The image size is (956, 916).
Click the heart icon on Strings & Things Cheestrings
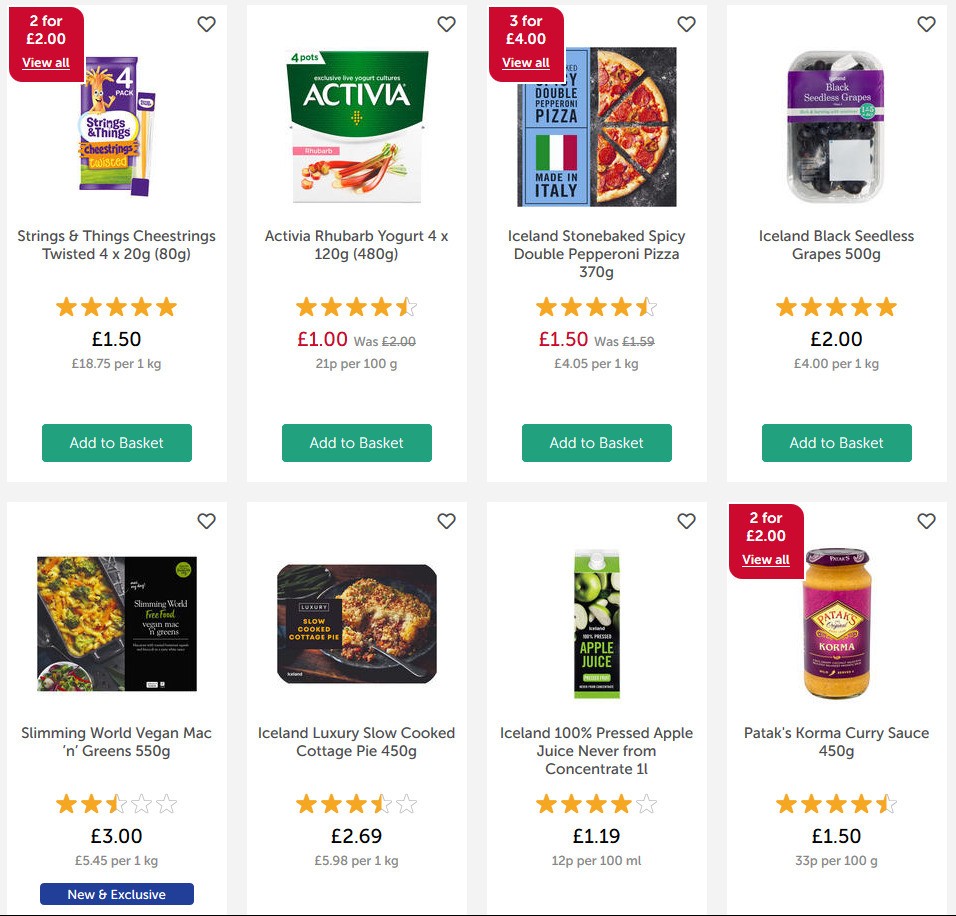tap(206, 23)
